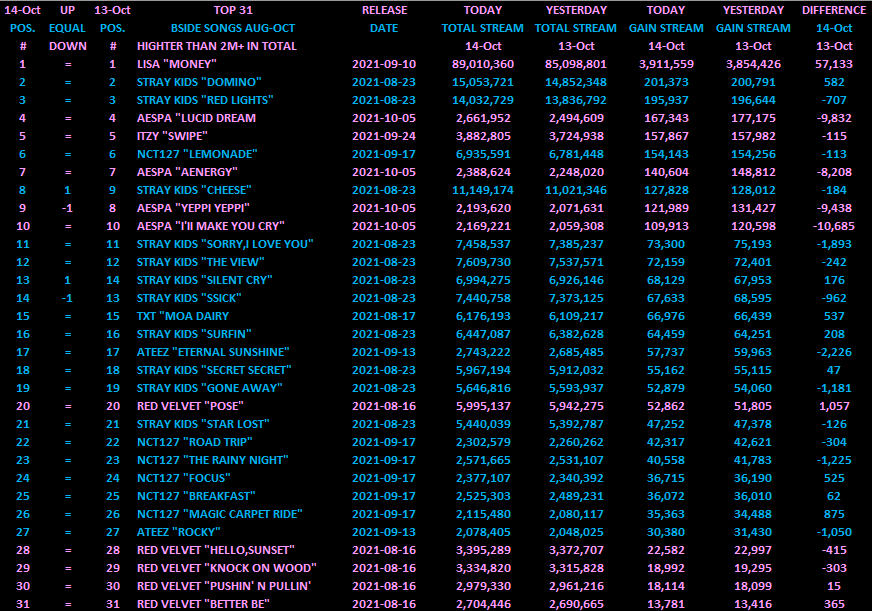Click the STRAY KIDS "THE VIEW" title
This screenshot has height=611, width=872.
[x=201, y=262]
